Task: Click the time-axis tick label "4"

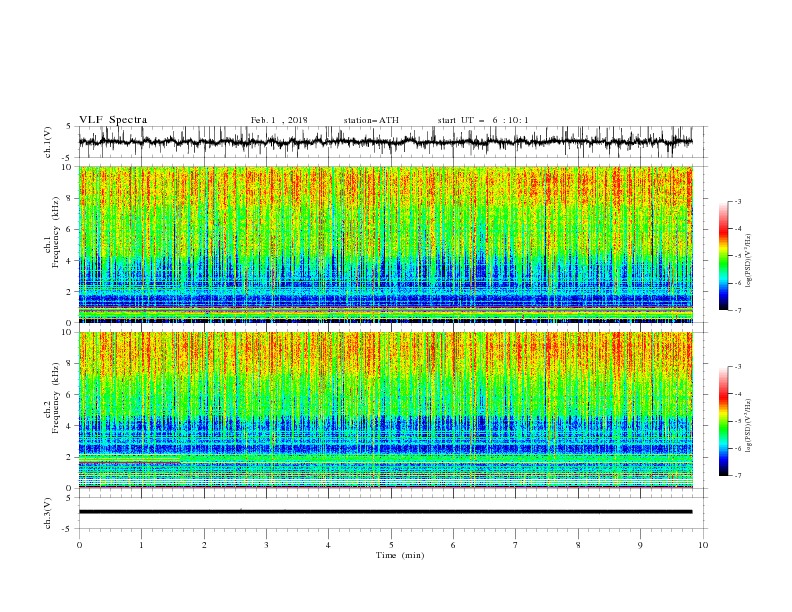Action: (x=328, y=545)
